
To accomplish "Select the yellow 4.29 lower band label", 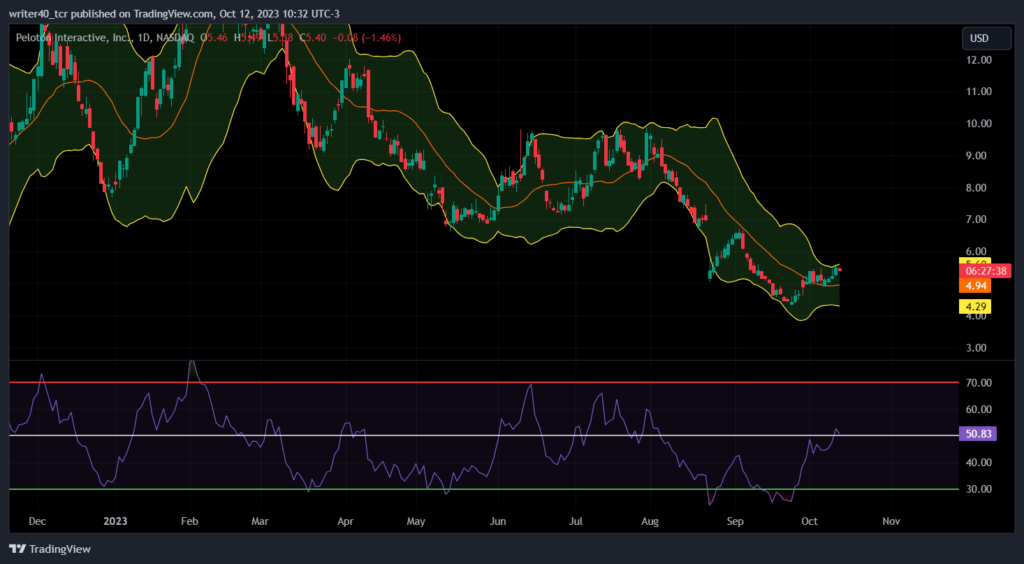I will 974,306.
